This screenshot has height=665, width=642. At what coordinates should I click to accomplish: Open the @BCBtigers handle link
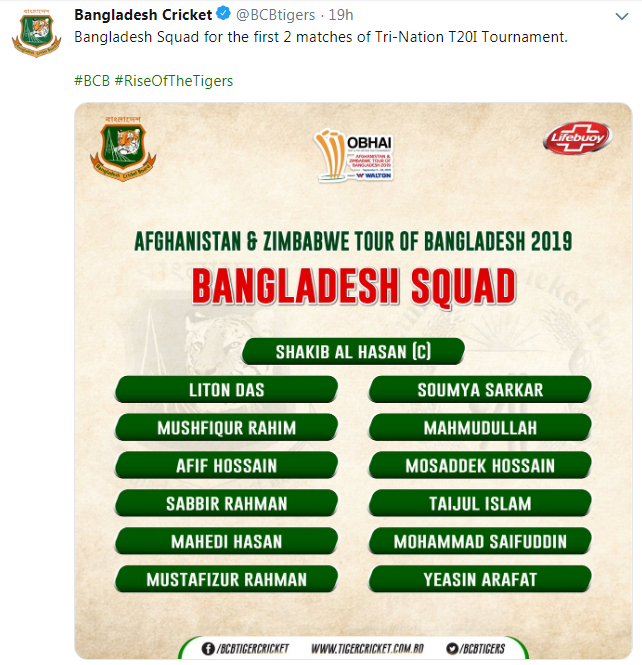276,15
